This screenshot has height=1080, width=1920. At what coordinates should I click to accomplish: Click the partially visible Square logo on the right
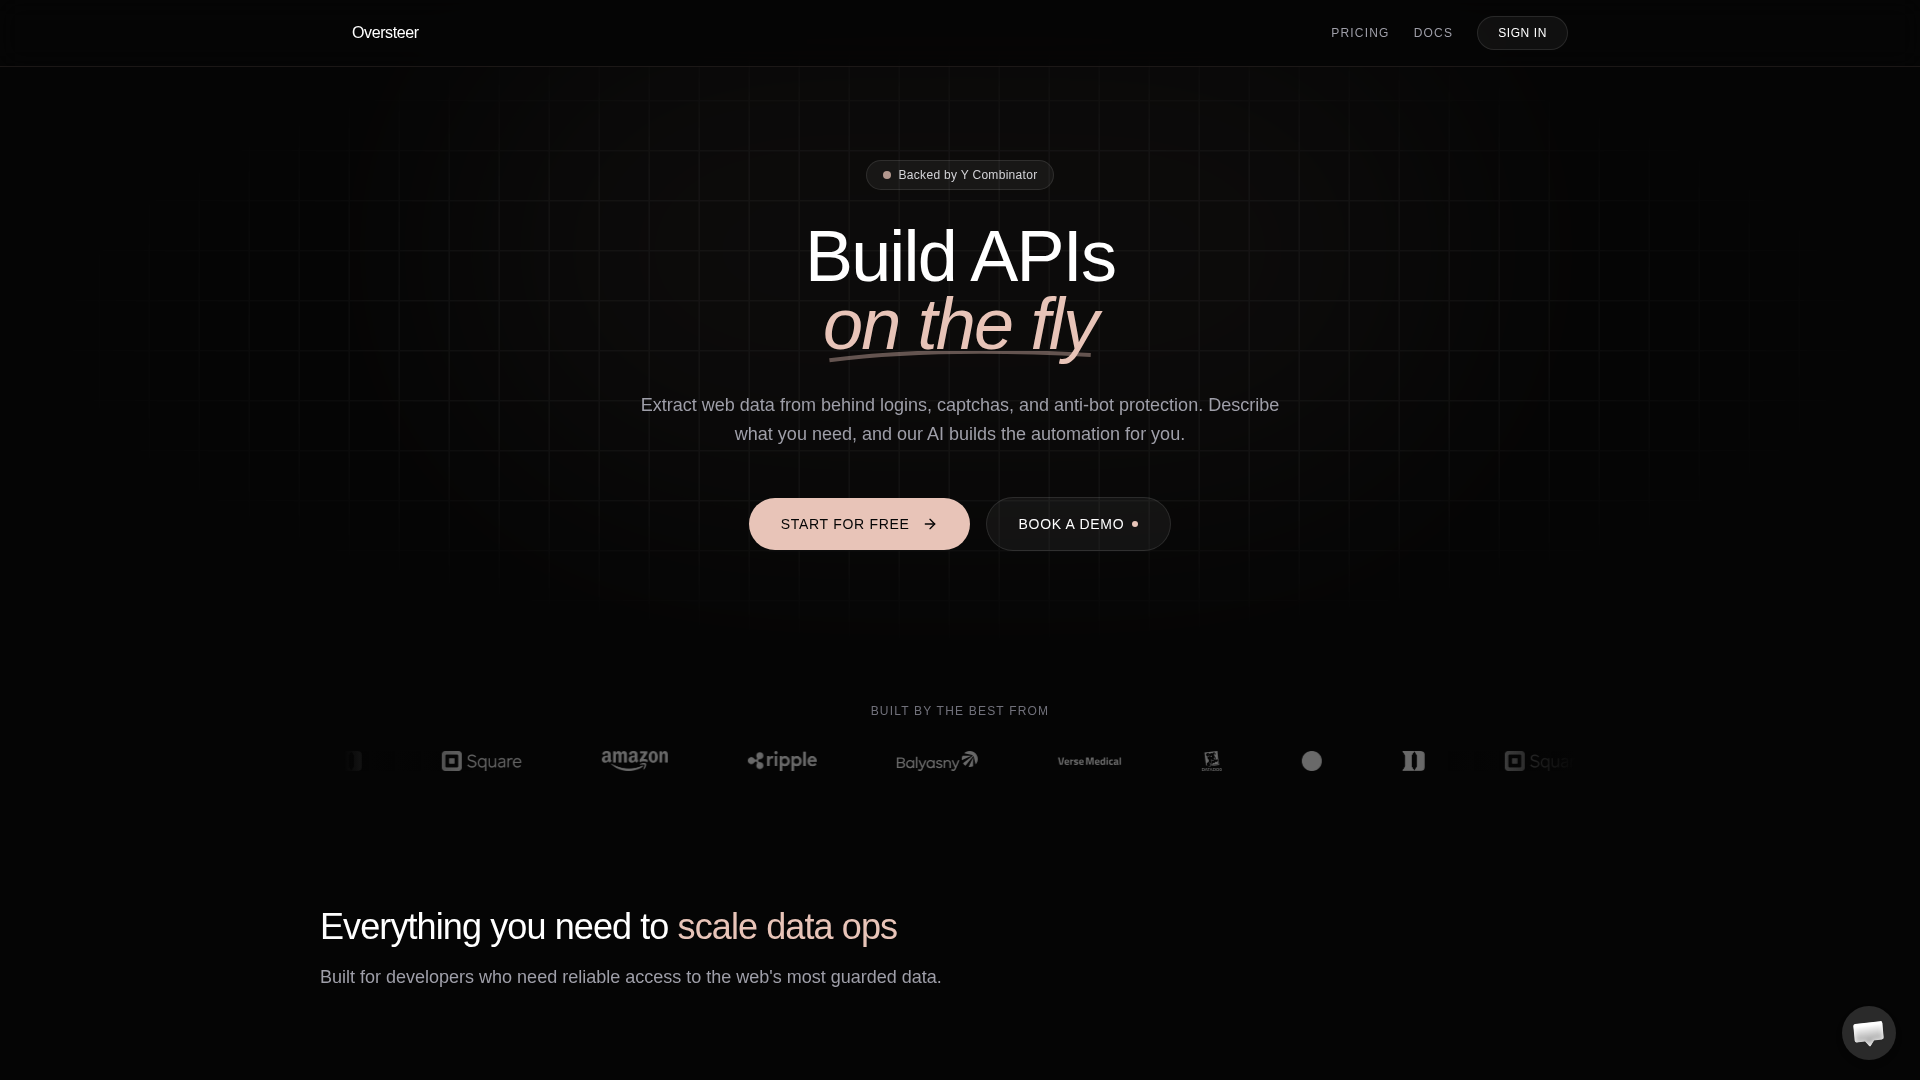pyautogui.click(x=1536, y=762)
